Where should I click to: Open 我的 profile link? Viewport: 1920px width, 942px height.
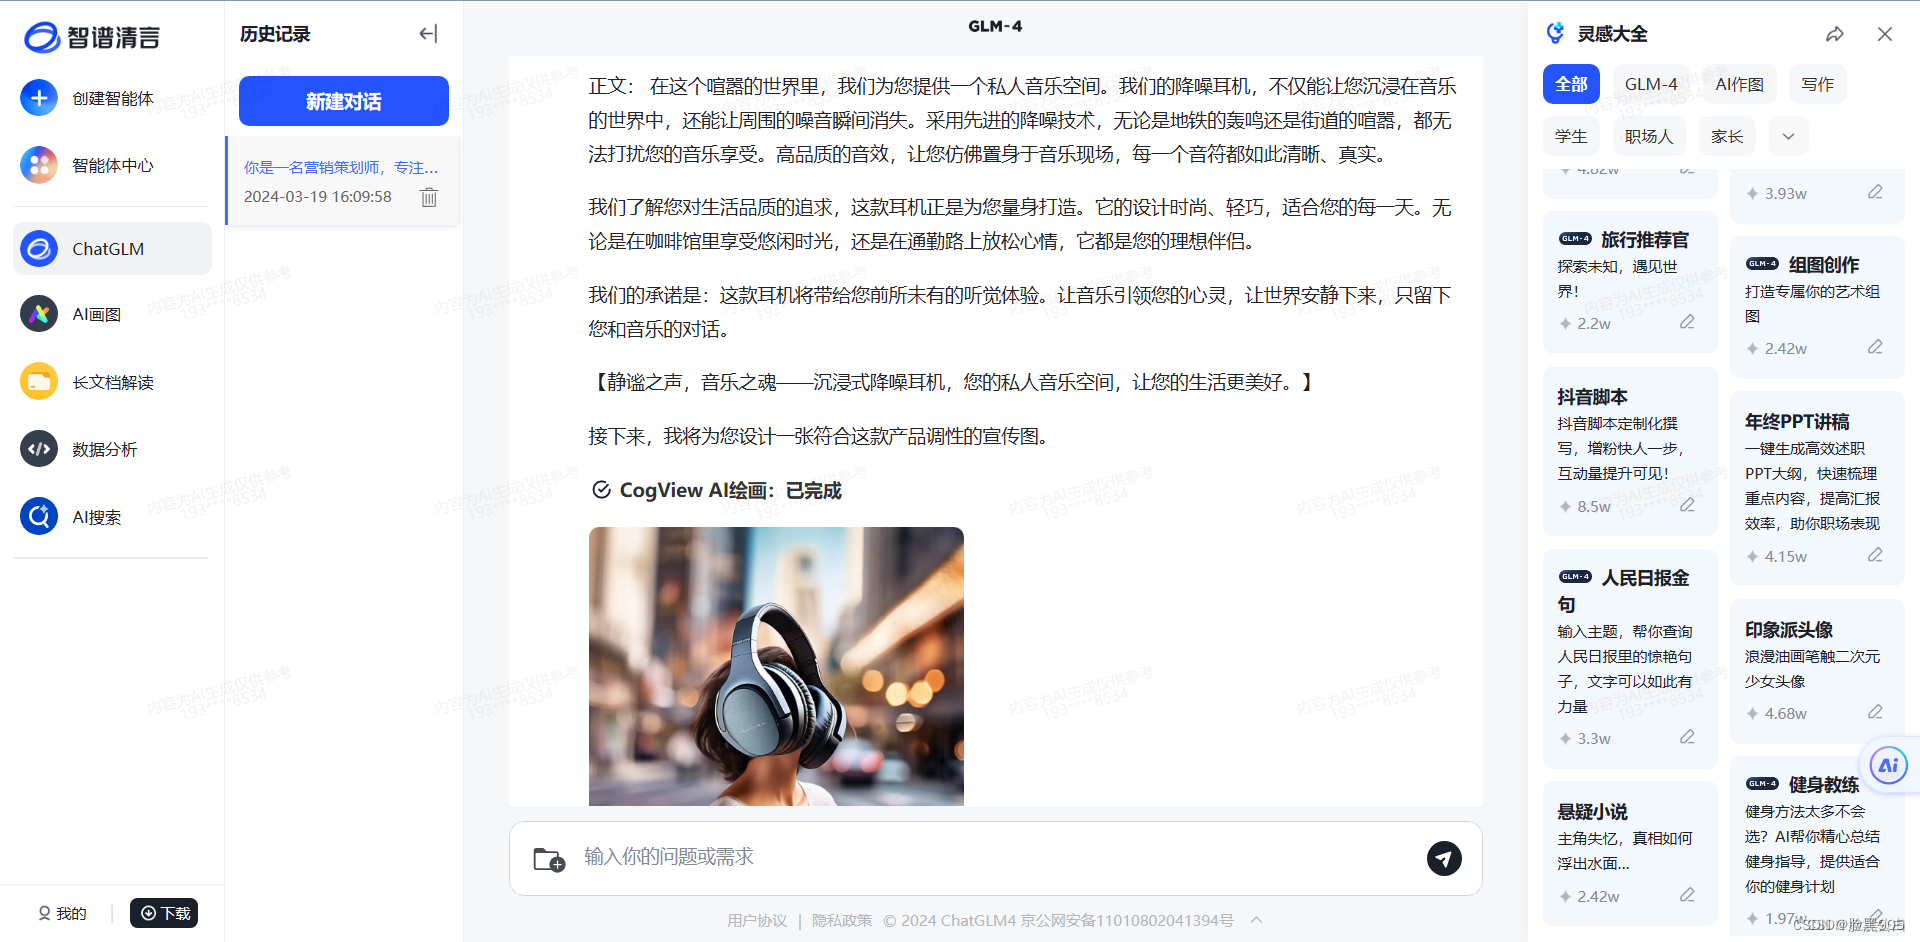coord(62,913)
